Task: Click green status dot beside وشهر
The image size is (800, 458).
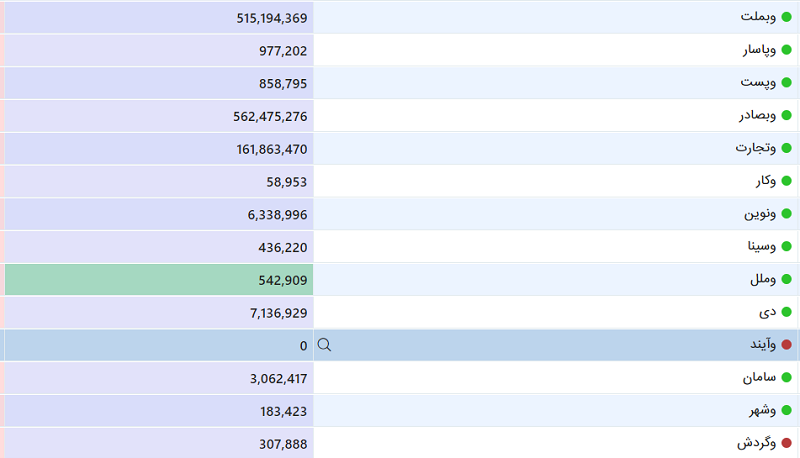Action: click(x=786, y=411)
